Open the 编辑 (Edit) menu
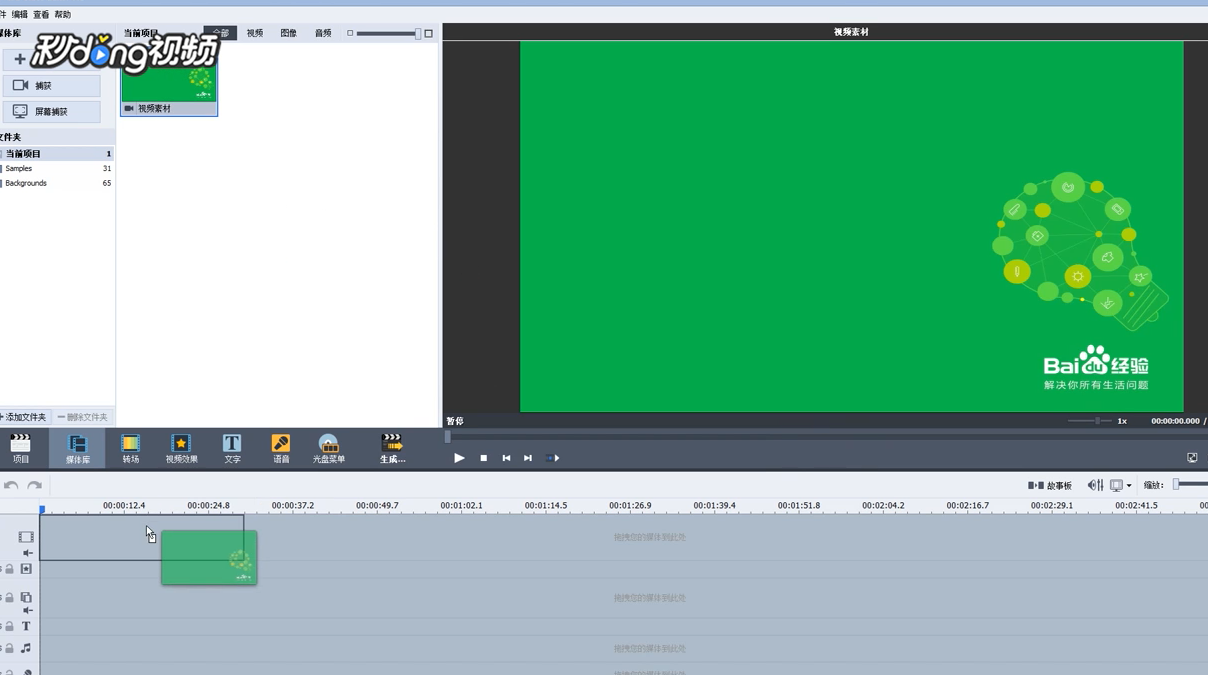This screenshot has width=1208, height=675. click(x=19, y=15)
